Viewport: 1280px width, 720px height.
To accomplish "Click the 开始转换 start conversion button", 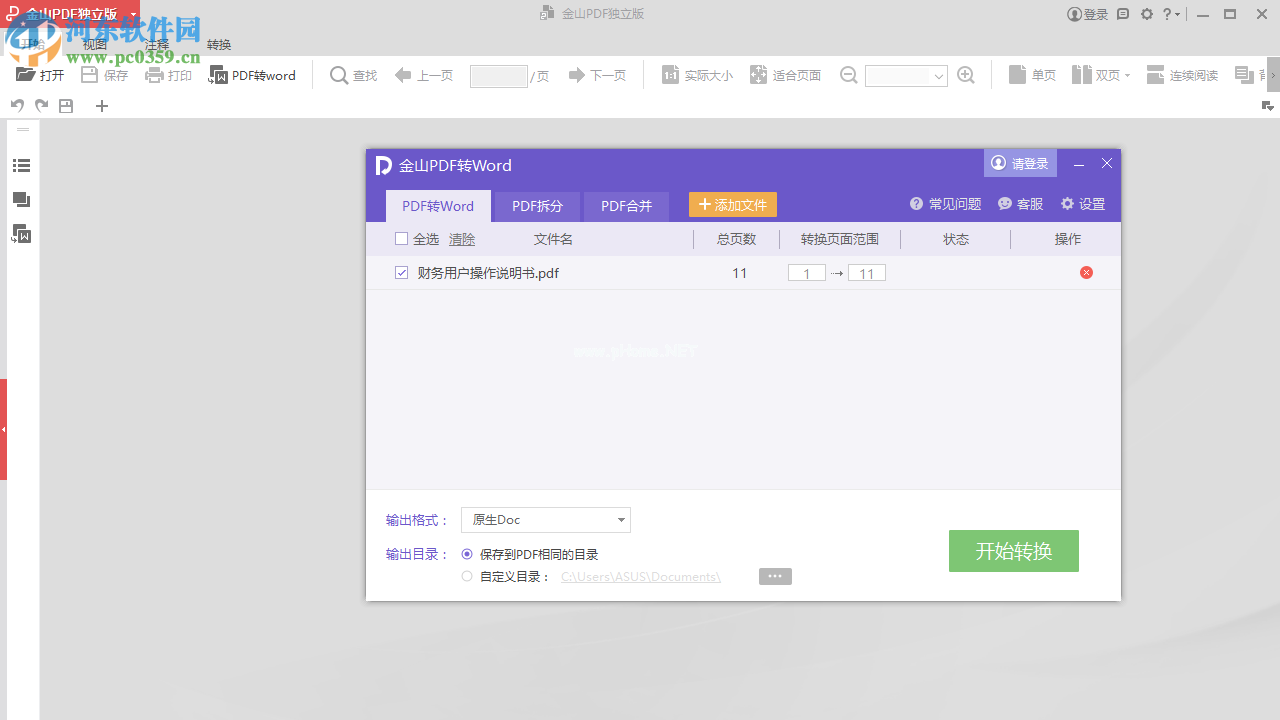I will click(x=1014, y=551).
